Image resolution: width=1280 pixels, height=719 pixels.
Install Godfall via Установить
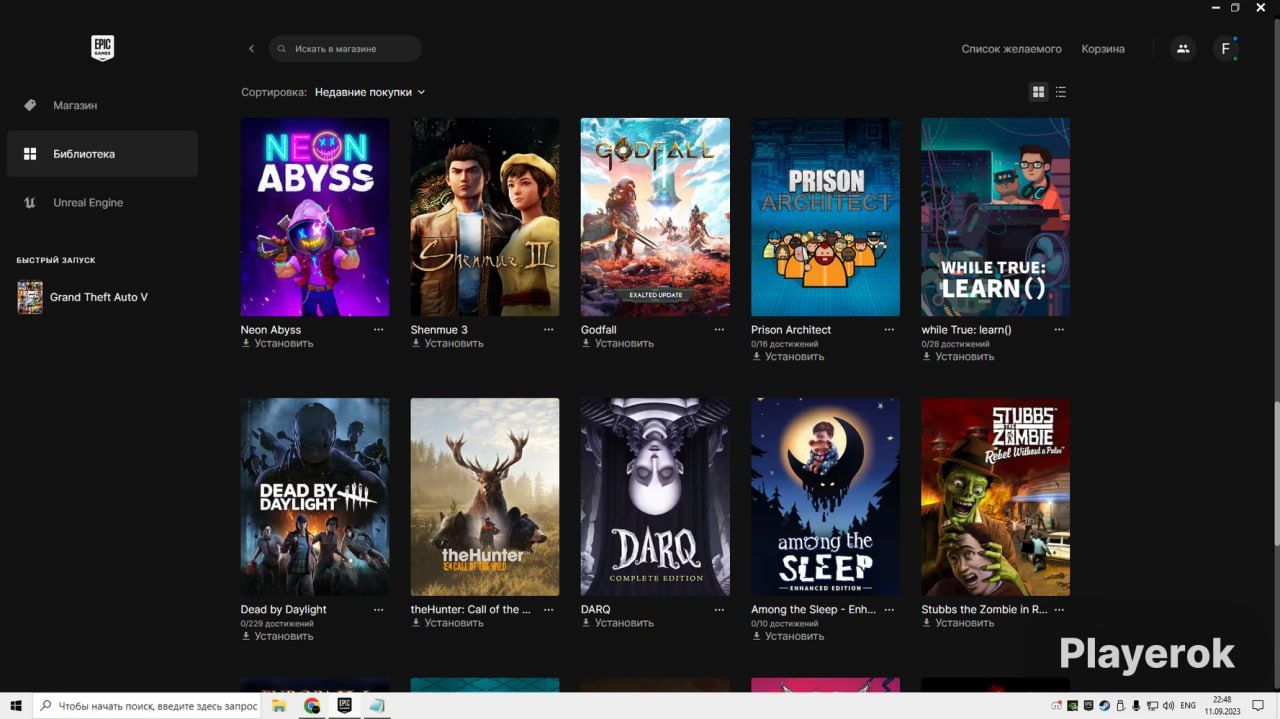tap(617, 343)
